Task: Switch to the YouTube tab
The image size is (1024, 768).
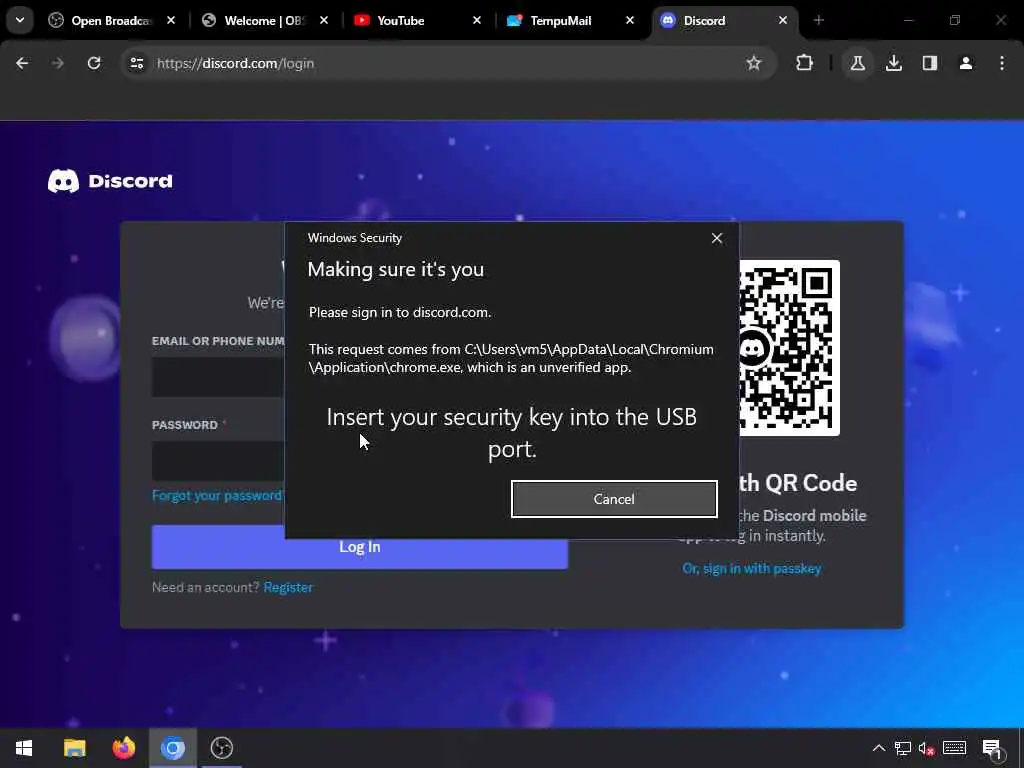Action: click(x=417, y=20)
